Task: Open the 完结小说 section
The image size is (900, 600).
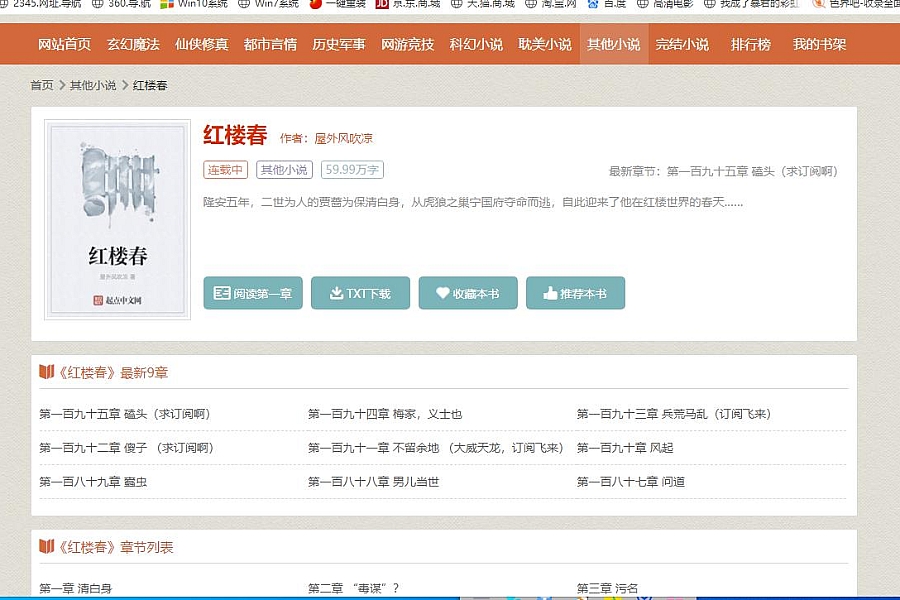Action: pos(682,44)
